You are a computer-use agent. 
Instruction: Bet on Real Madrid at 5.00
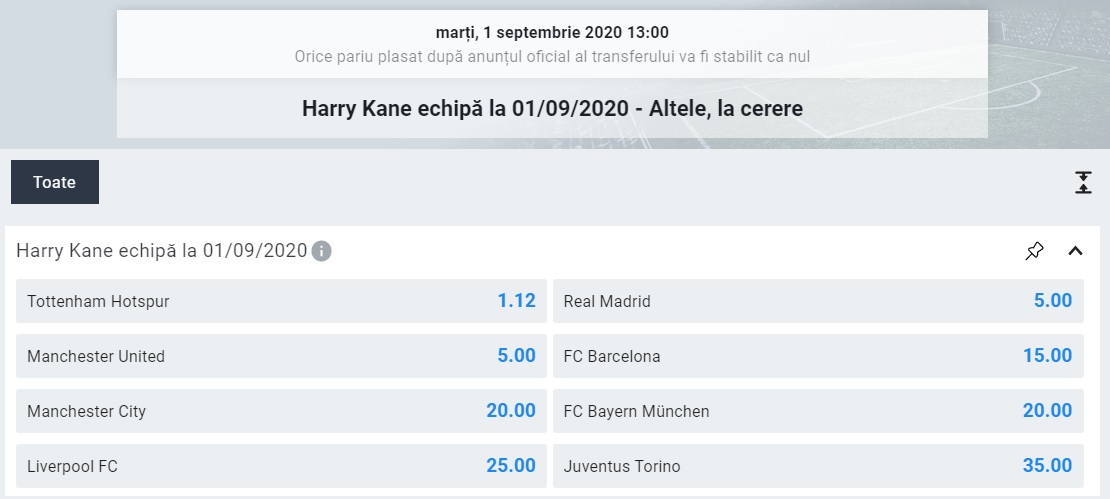pyautogui.click(x=817, y=301)
